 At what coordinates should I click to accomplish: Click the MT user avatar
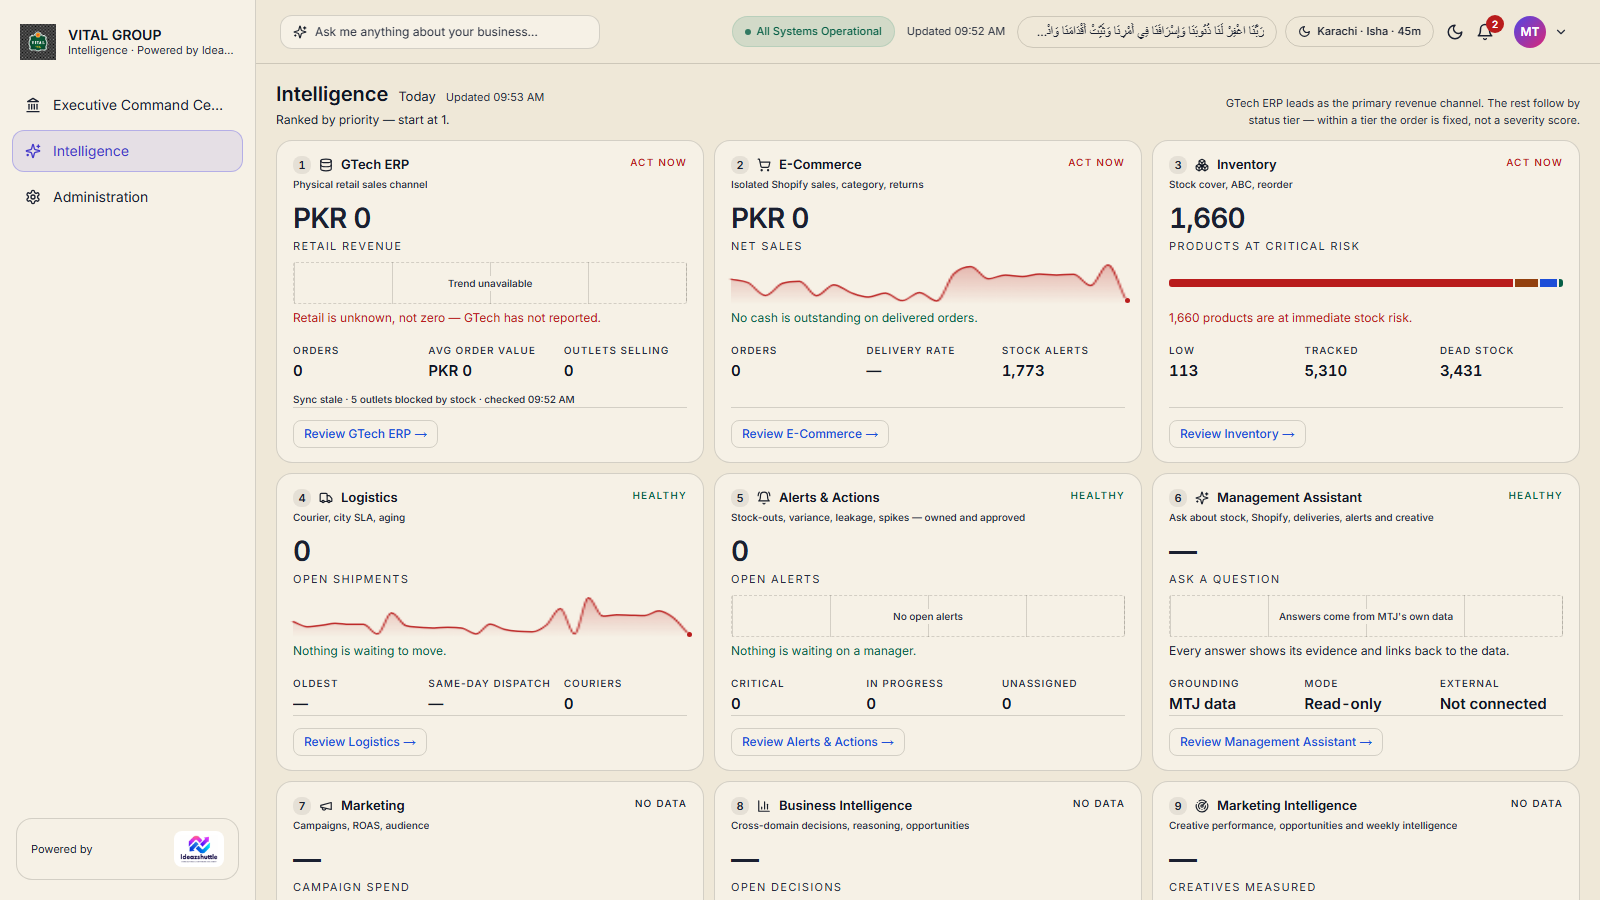[x=1530, y=32]
